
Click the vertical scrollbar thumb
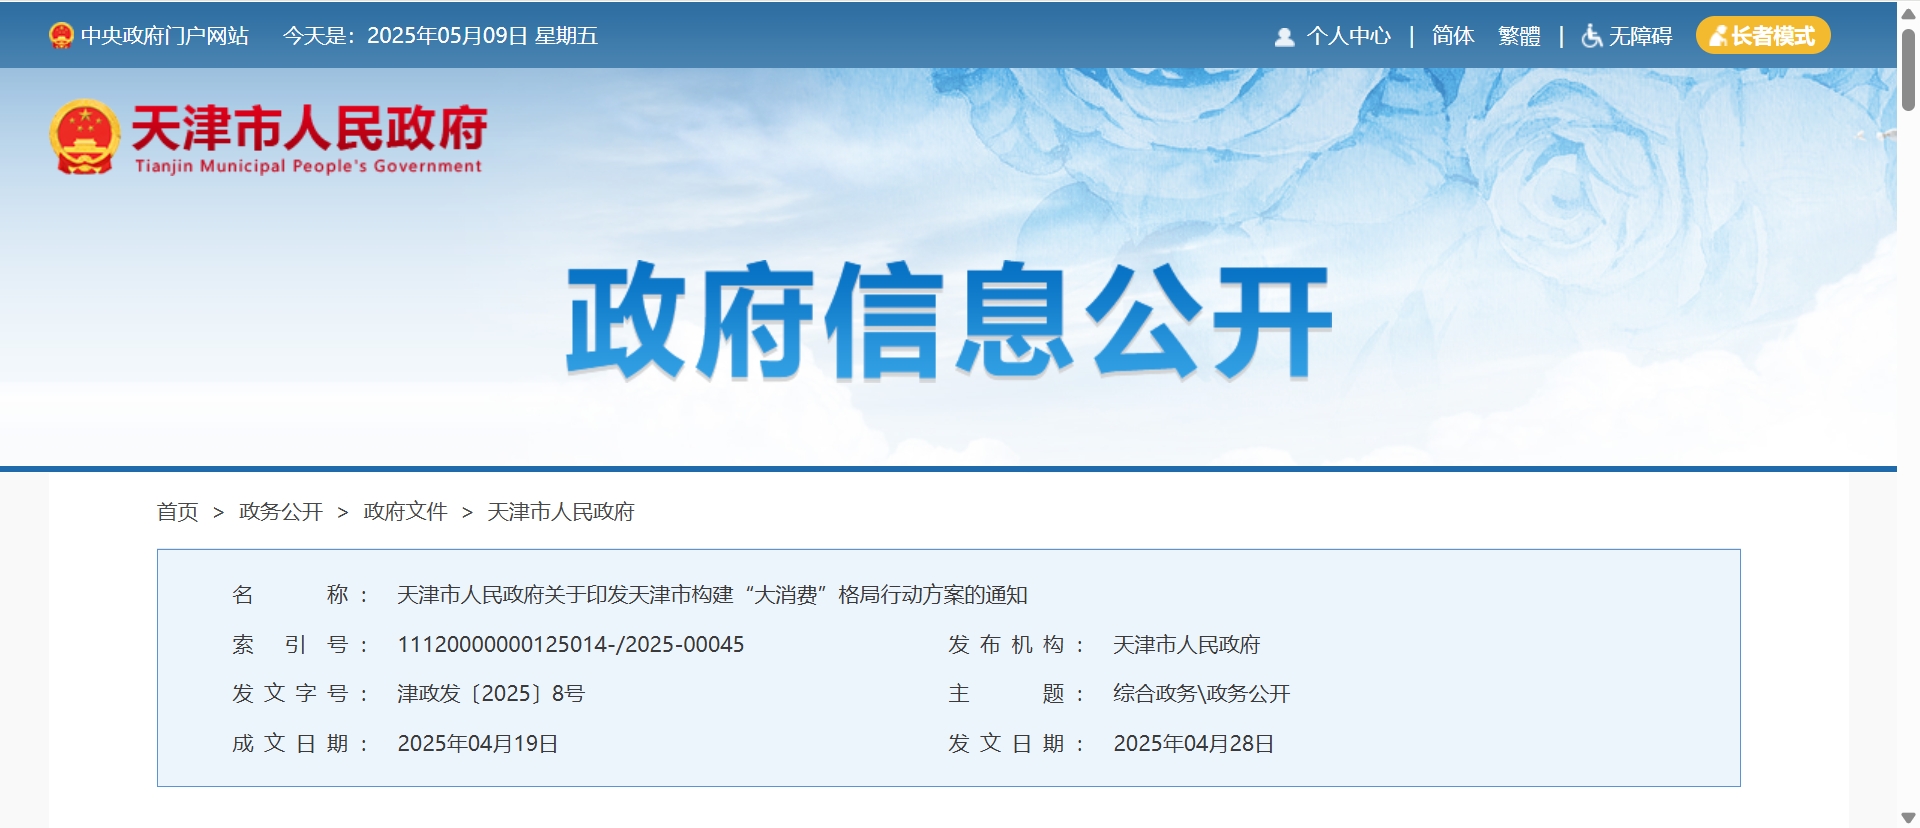point(1908,70)
